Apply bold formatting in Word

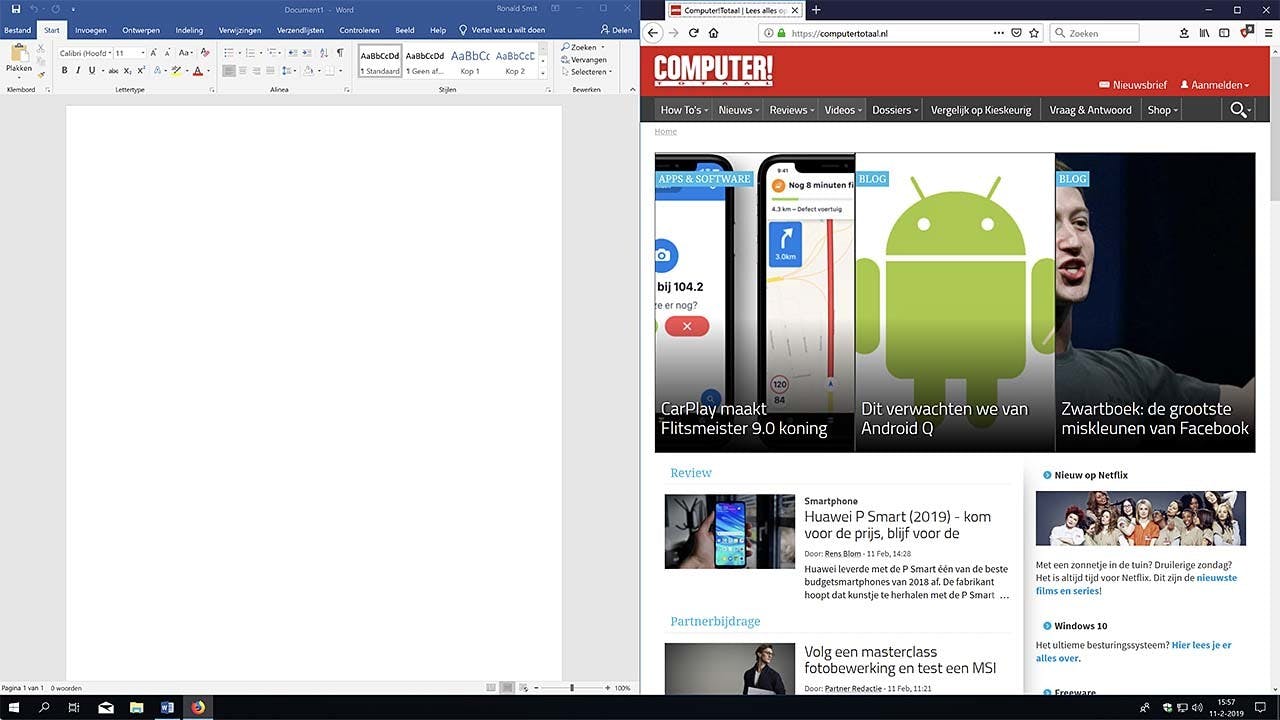coord(64,71)
